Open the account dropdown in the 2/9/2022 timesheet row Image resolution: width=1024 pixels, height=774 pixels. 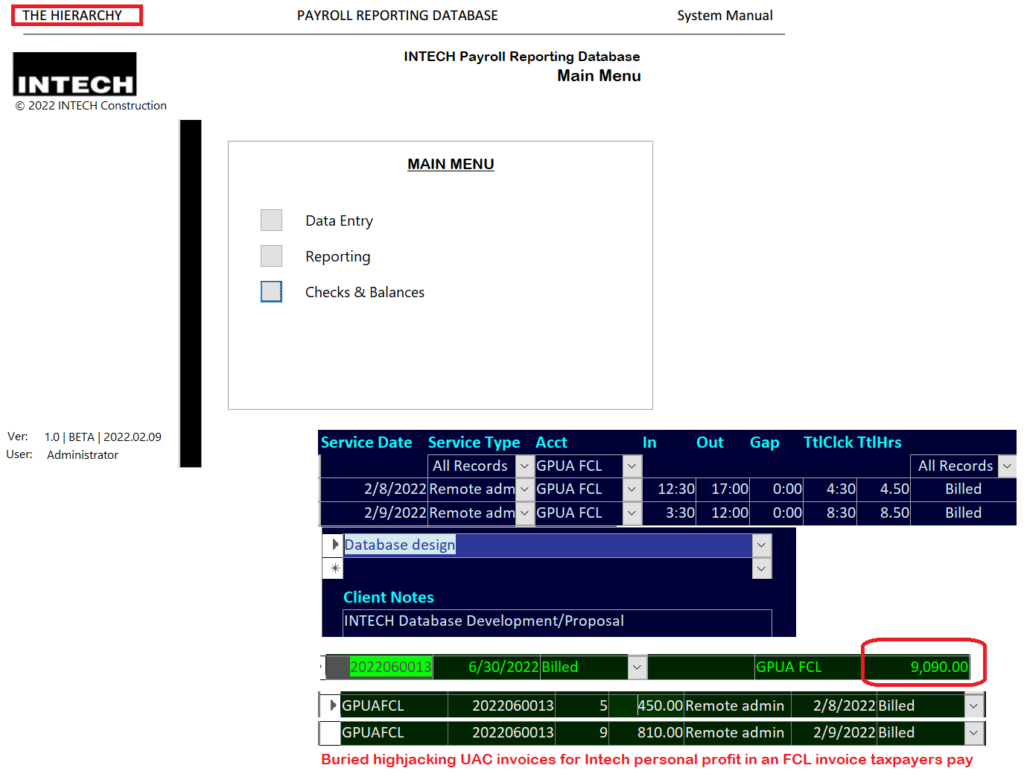(x=632, y=513)
